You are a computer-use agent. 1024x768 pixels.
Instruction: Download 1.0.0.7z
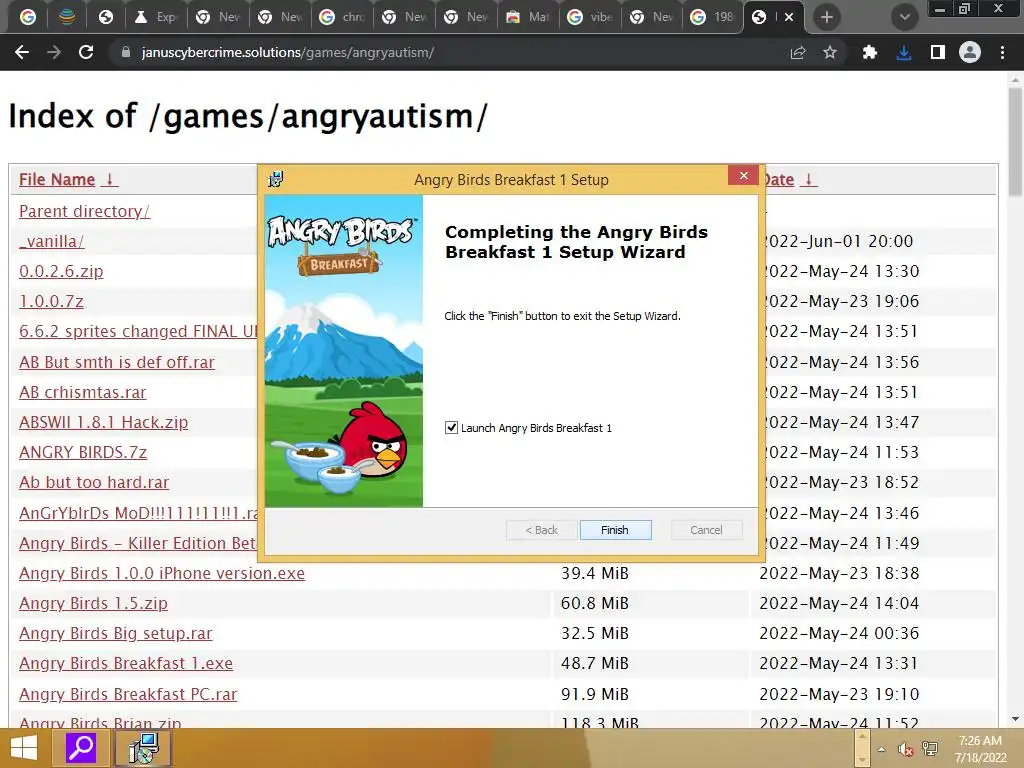[x=52, y=302]
